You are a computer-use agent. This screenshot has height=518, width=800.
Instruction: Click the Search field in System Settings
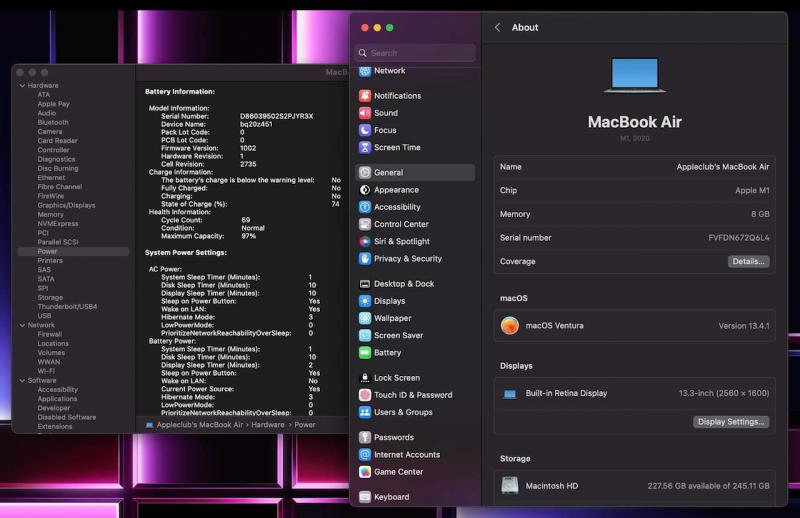tap(415, 53)
